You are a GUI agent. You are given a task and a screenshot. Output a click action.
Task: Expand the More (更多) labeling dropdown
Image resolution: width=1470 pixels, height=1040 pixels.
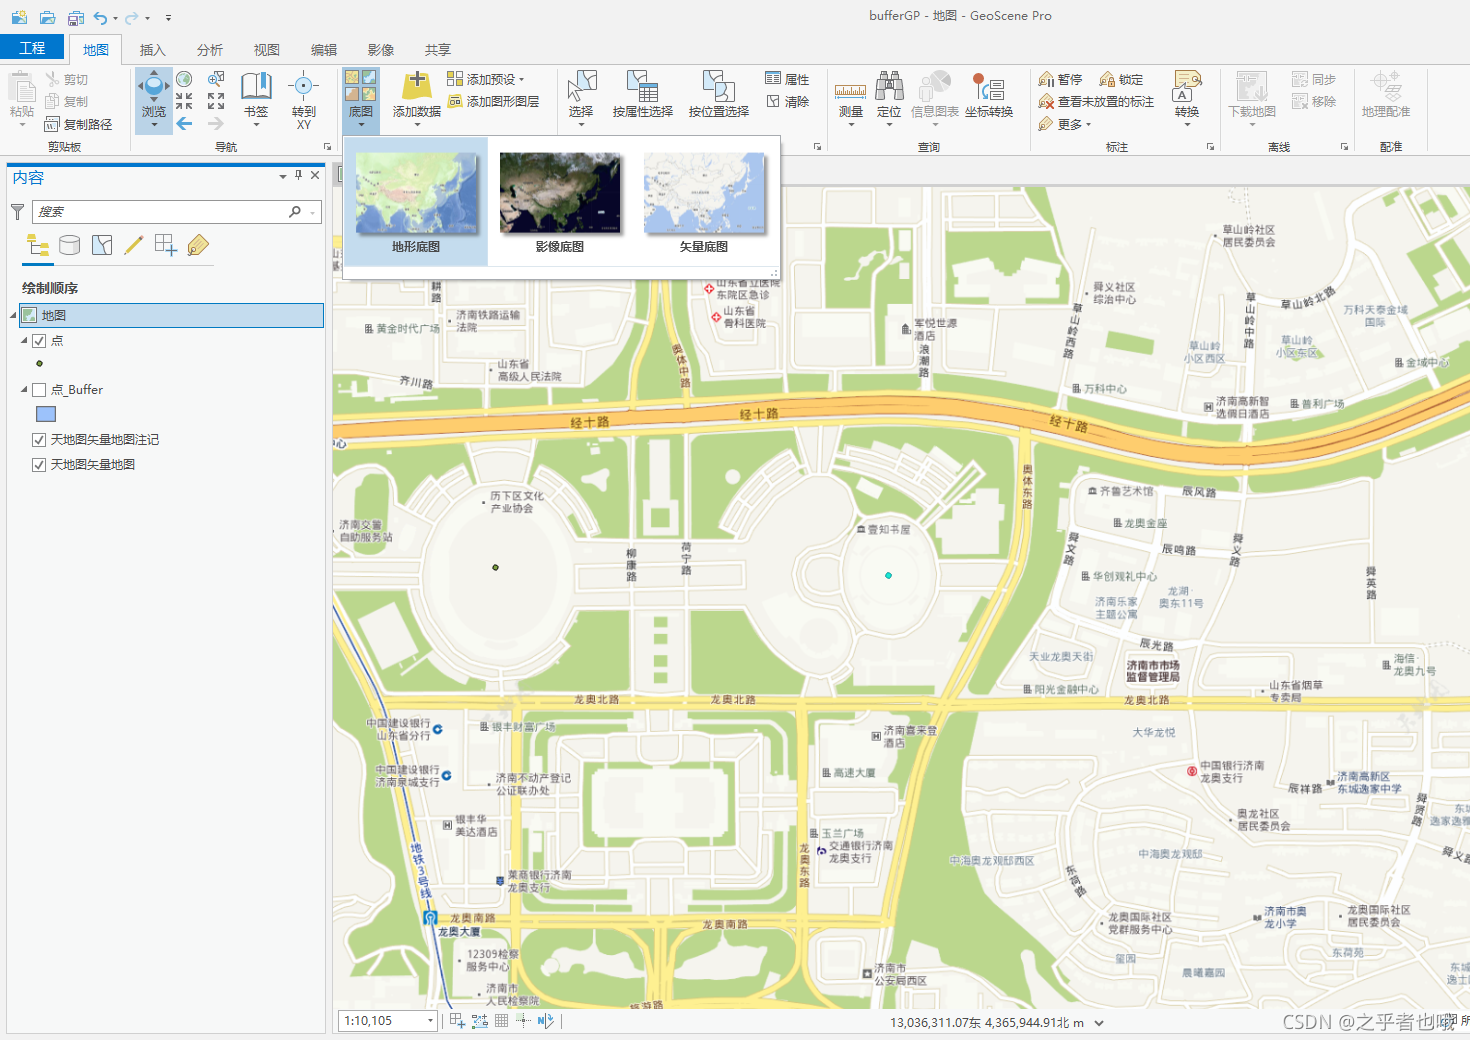(x=1065, y=124)
